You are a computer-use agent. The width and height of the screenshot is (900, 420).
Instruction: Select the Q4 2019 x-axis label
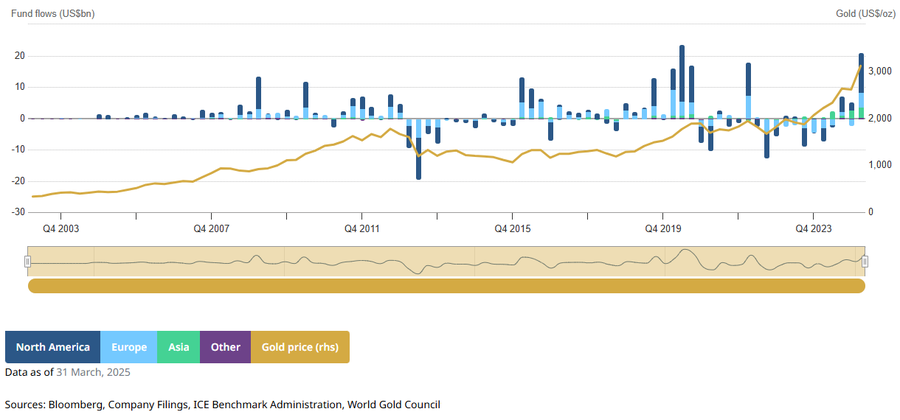click(x=662, y=227)
